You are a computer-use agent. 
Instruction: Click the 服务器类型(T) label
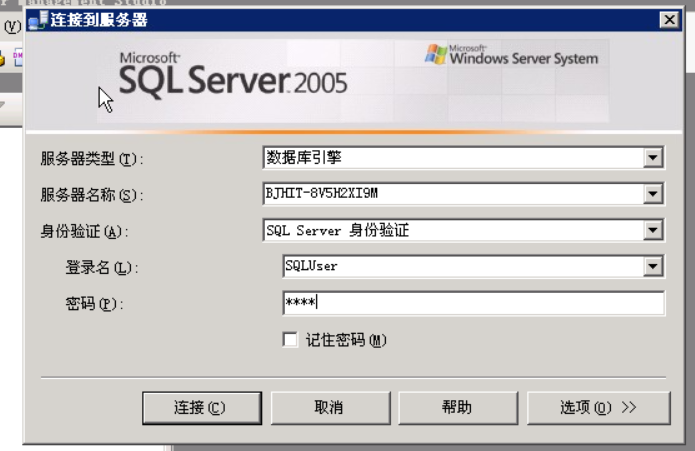[x=92, y=159]
